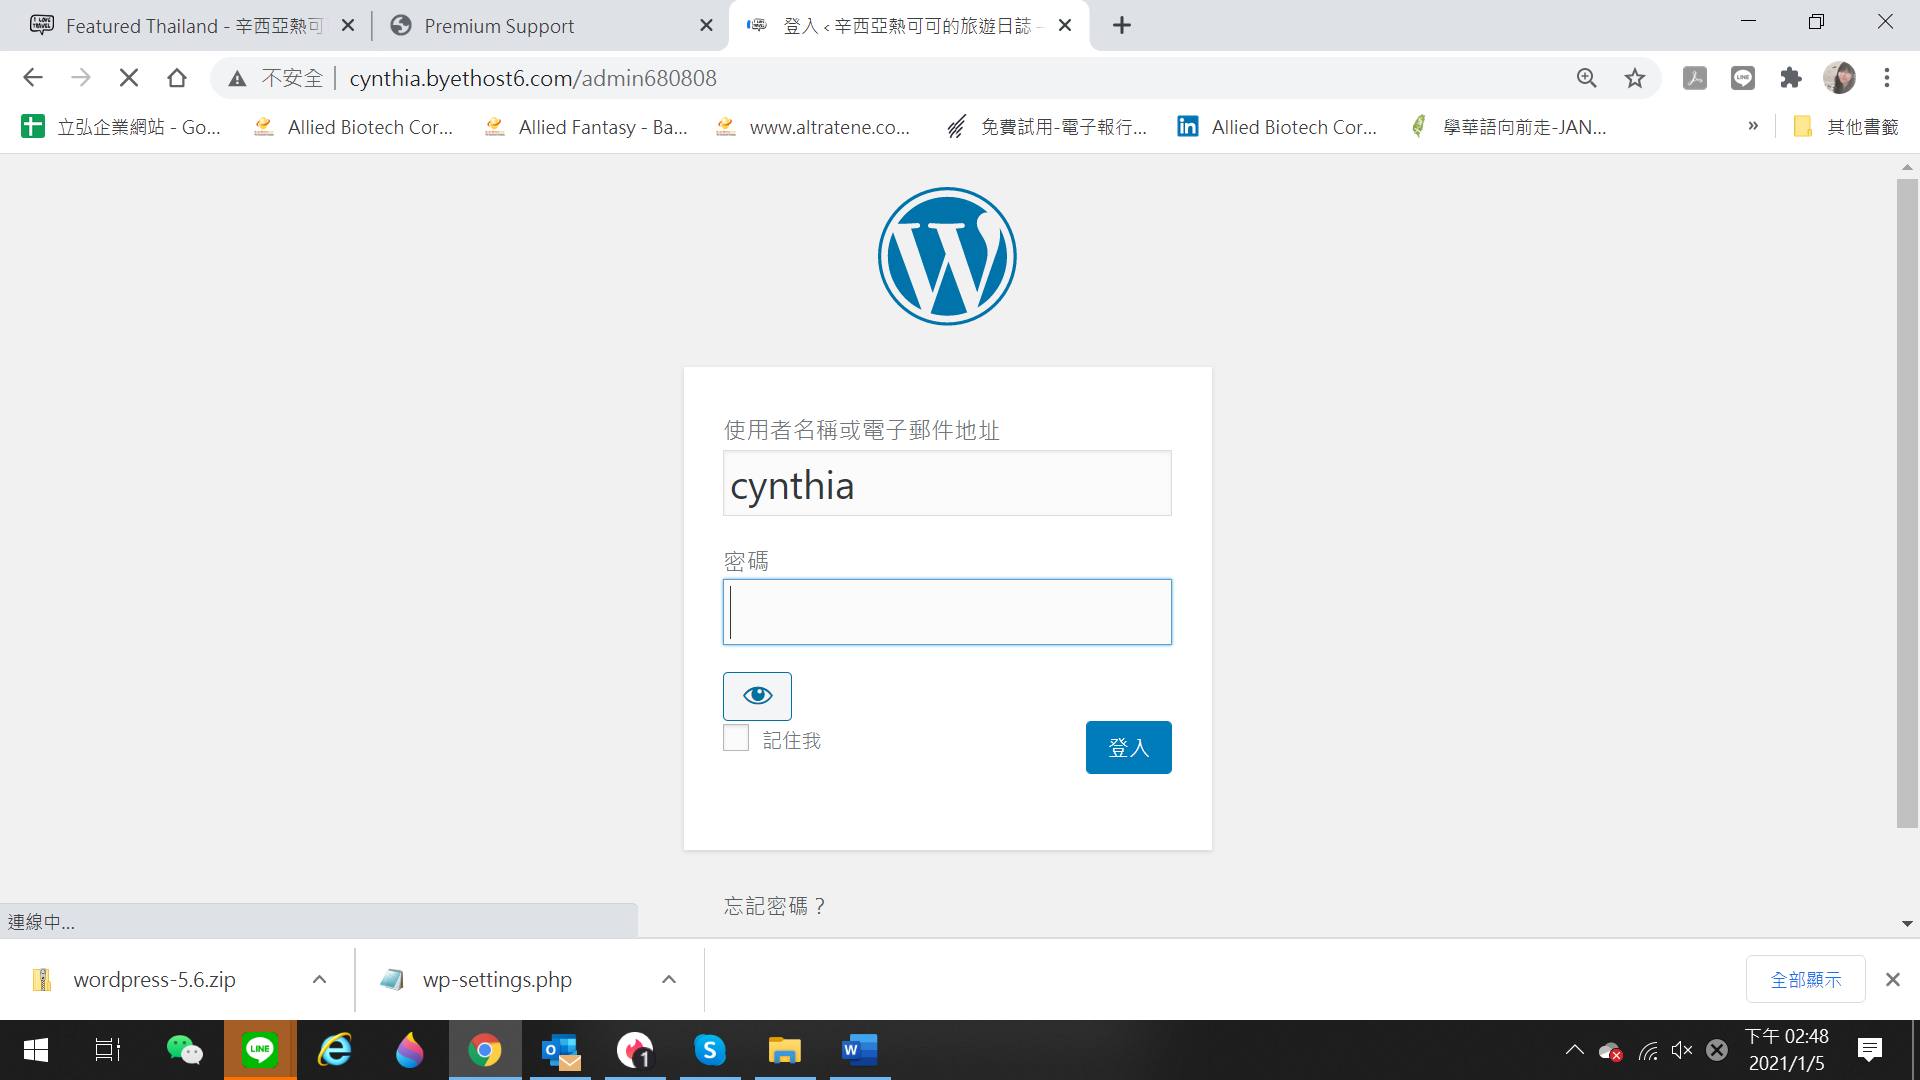Click the WordPress logo
1920x1080 pixels.
point(947,256)
